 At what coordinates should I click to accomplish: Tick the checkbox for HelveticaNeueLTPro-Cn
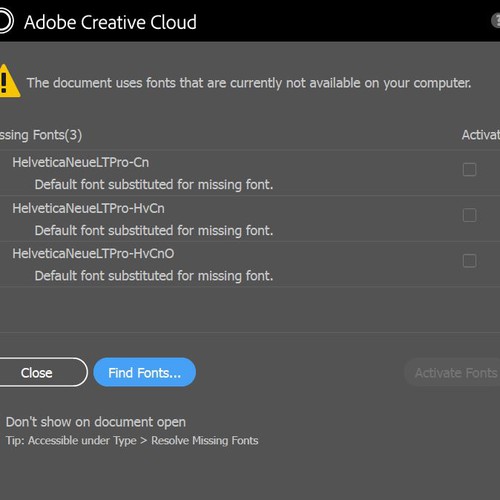(469, 169)
